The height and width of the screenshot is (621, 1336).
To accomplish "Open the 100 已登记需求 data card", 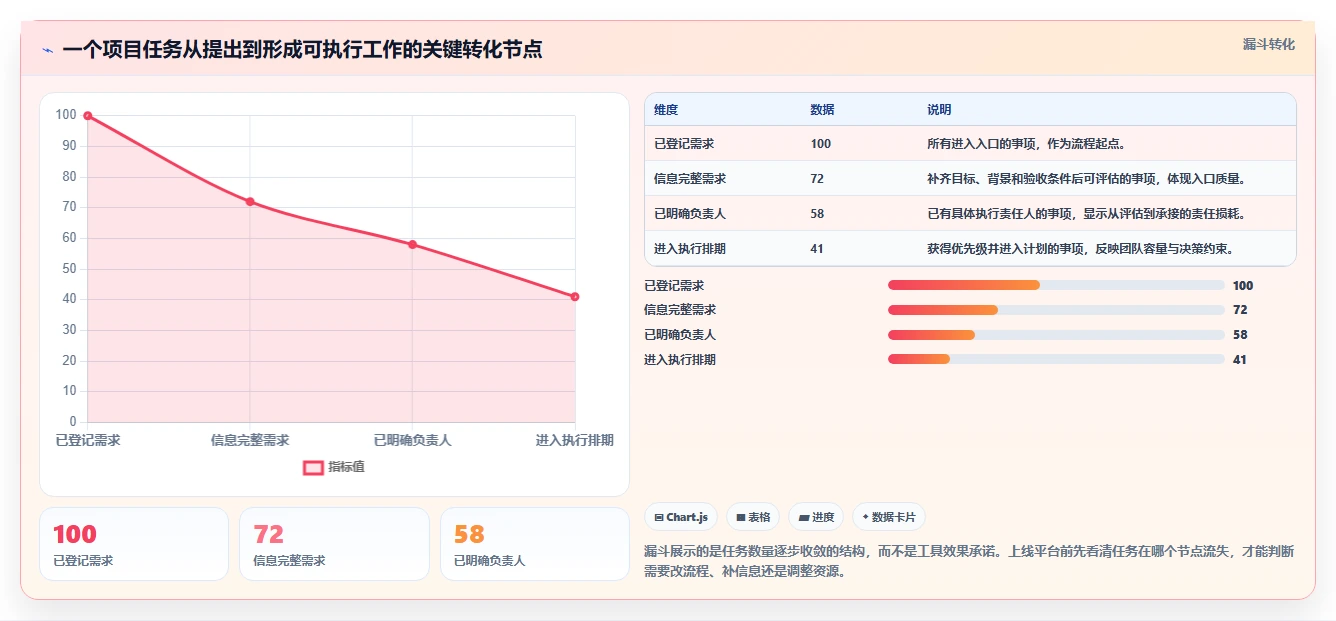I will click(134, 544).
